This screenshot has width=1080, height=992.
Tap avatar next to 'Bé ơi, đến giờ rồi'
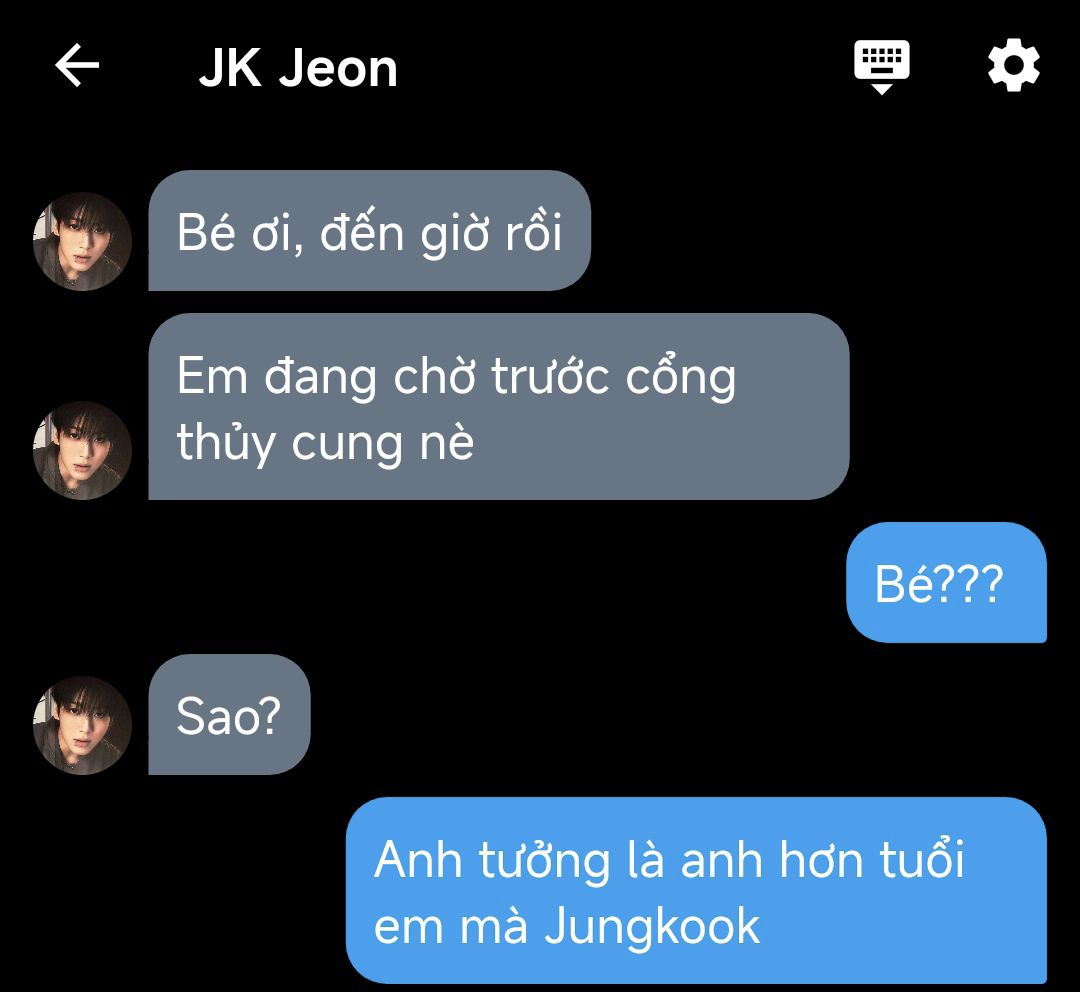click(83, 241)
